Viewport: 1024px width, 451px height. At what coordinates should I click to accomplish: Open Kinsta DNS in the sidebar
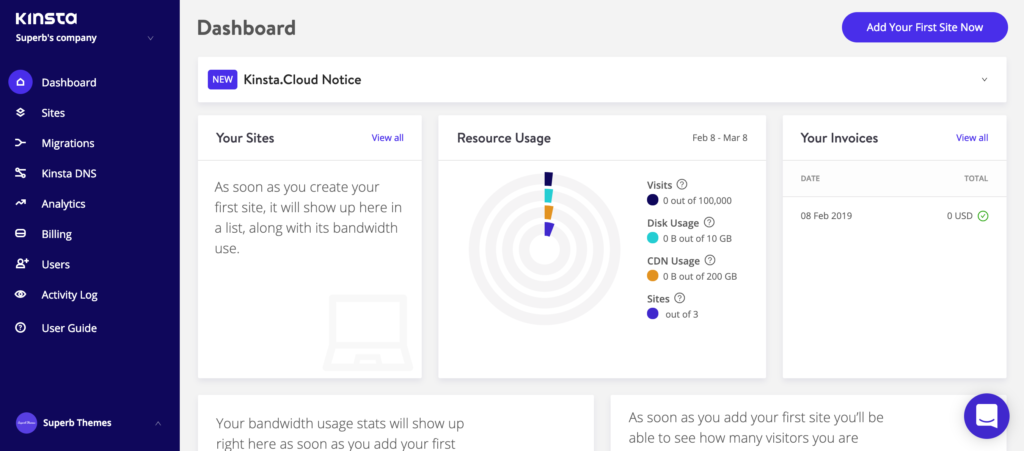click(x=69, y=174)
